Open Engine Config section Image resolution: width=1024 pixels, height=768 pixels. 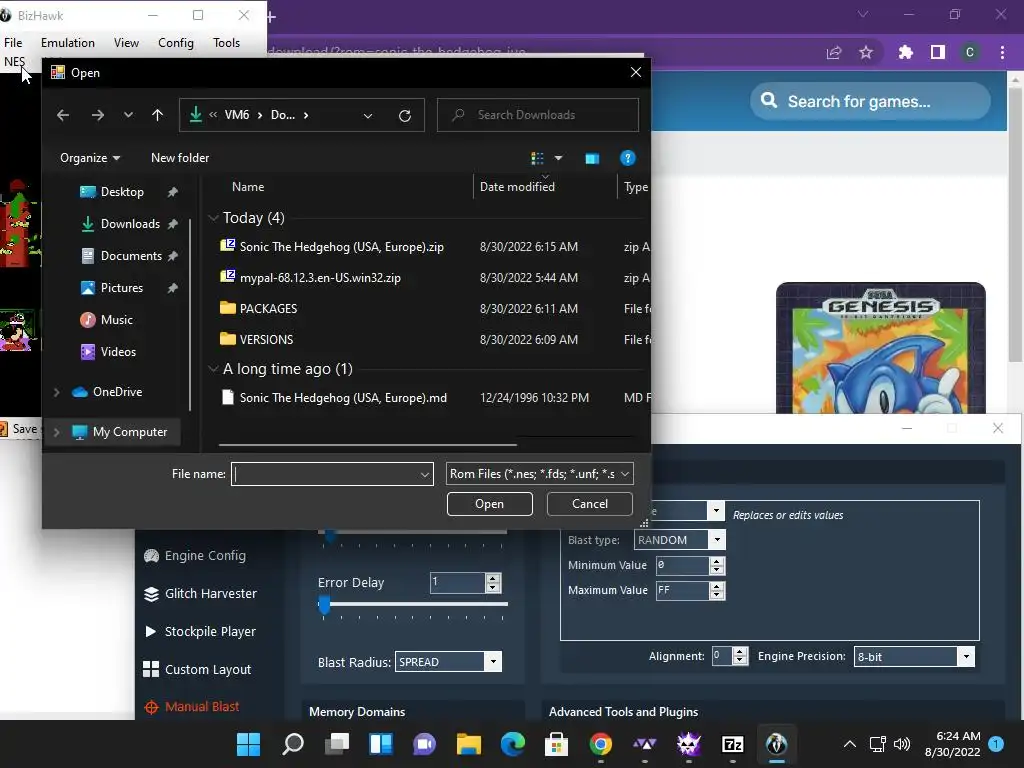[x=195, y=556]
